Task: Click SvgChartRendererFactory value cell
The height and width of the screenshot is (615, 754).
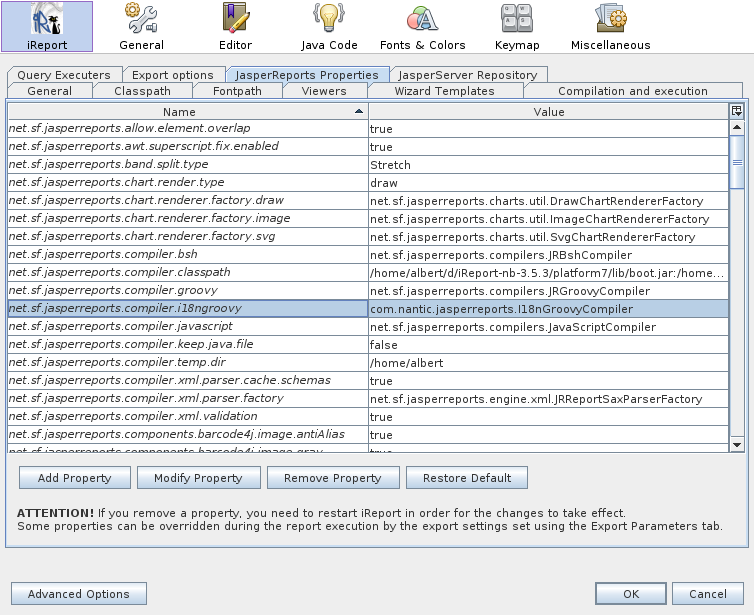Action: (x=549, y=237)
